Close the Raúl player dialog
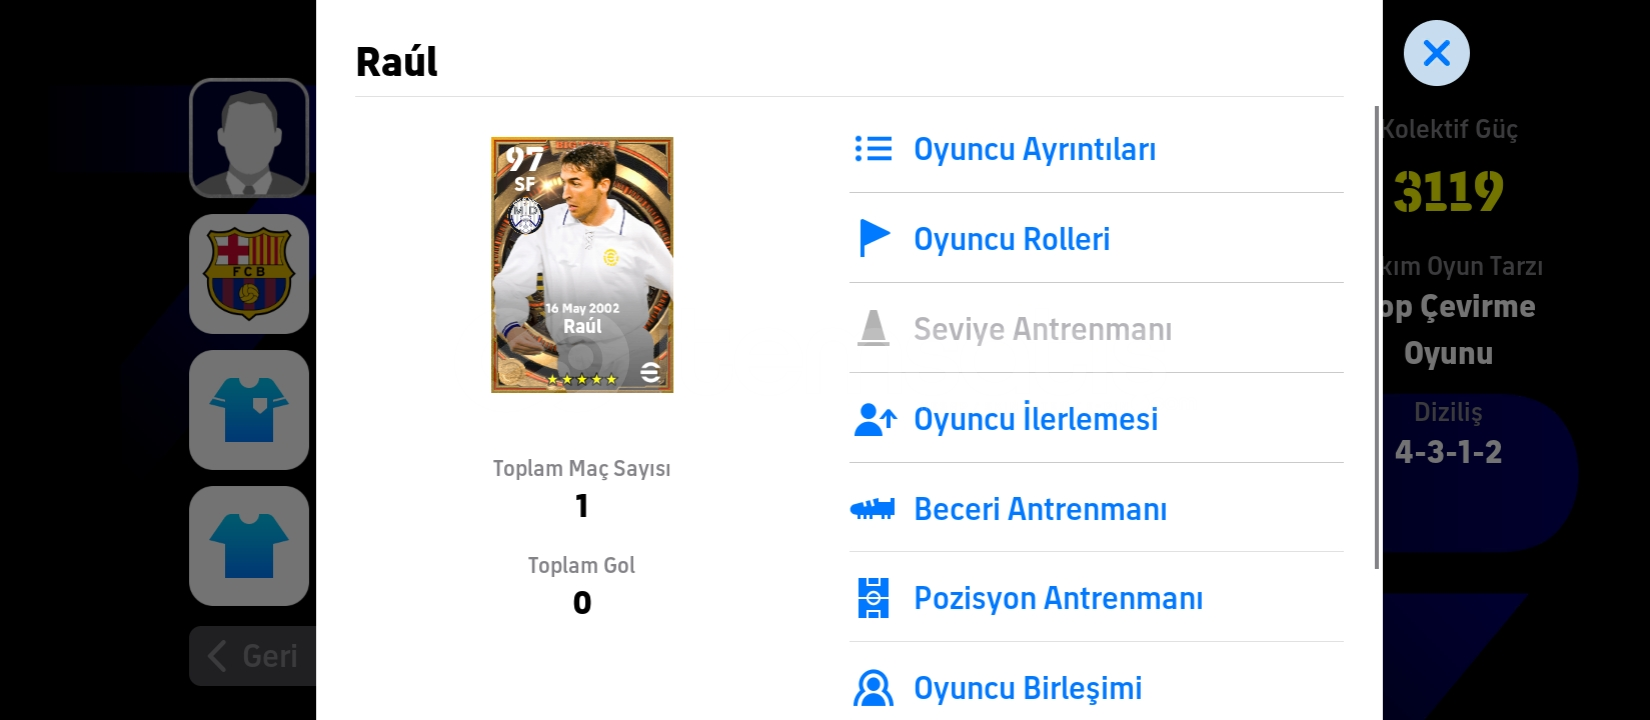1650x720 pixels. pyautogui.click(x=1436, y=53)
